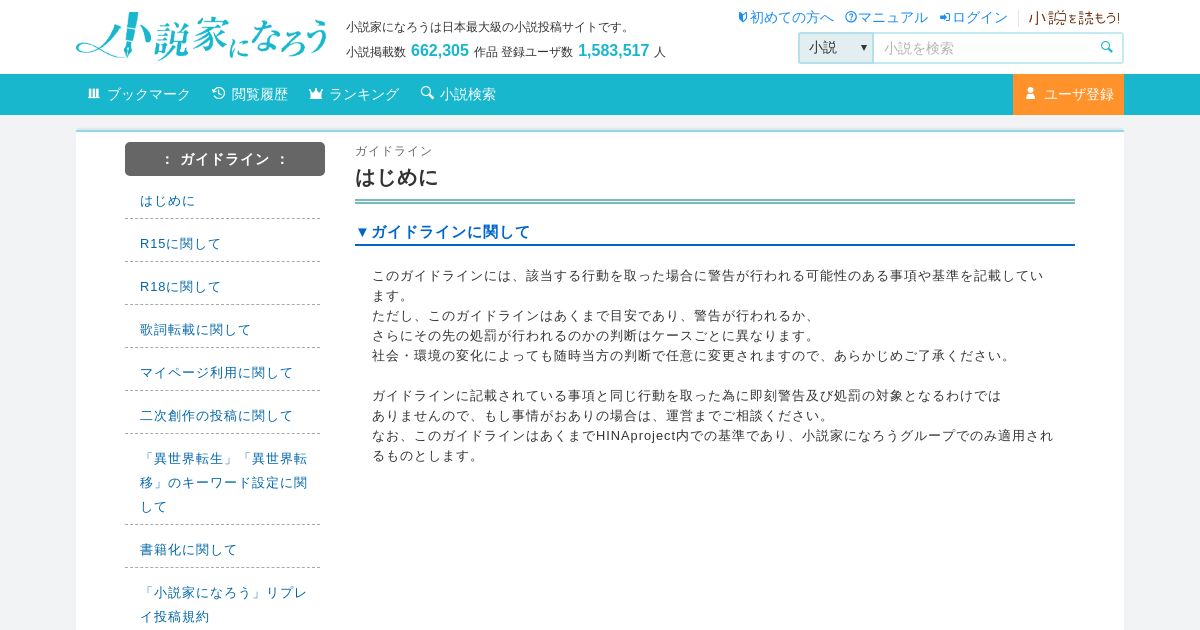Open the 小説 search category dropdown
Viewport: 1200px width, 630px height.
(836, 48)
